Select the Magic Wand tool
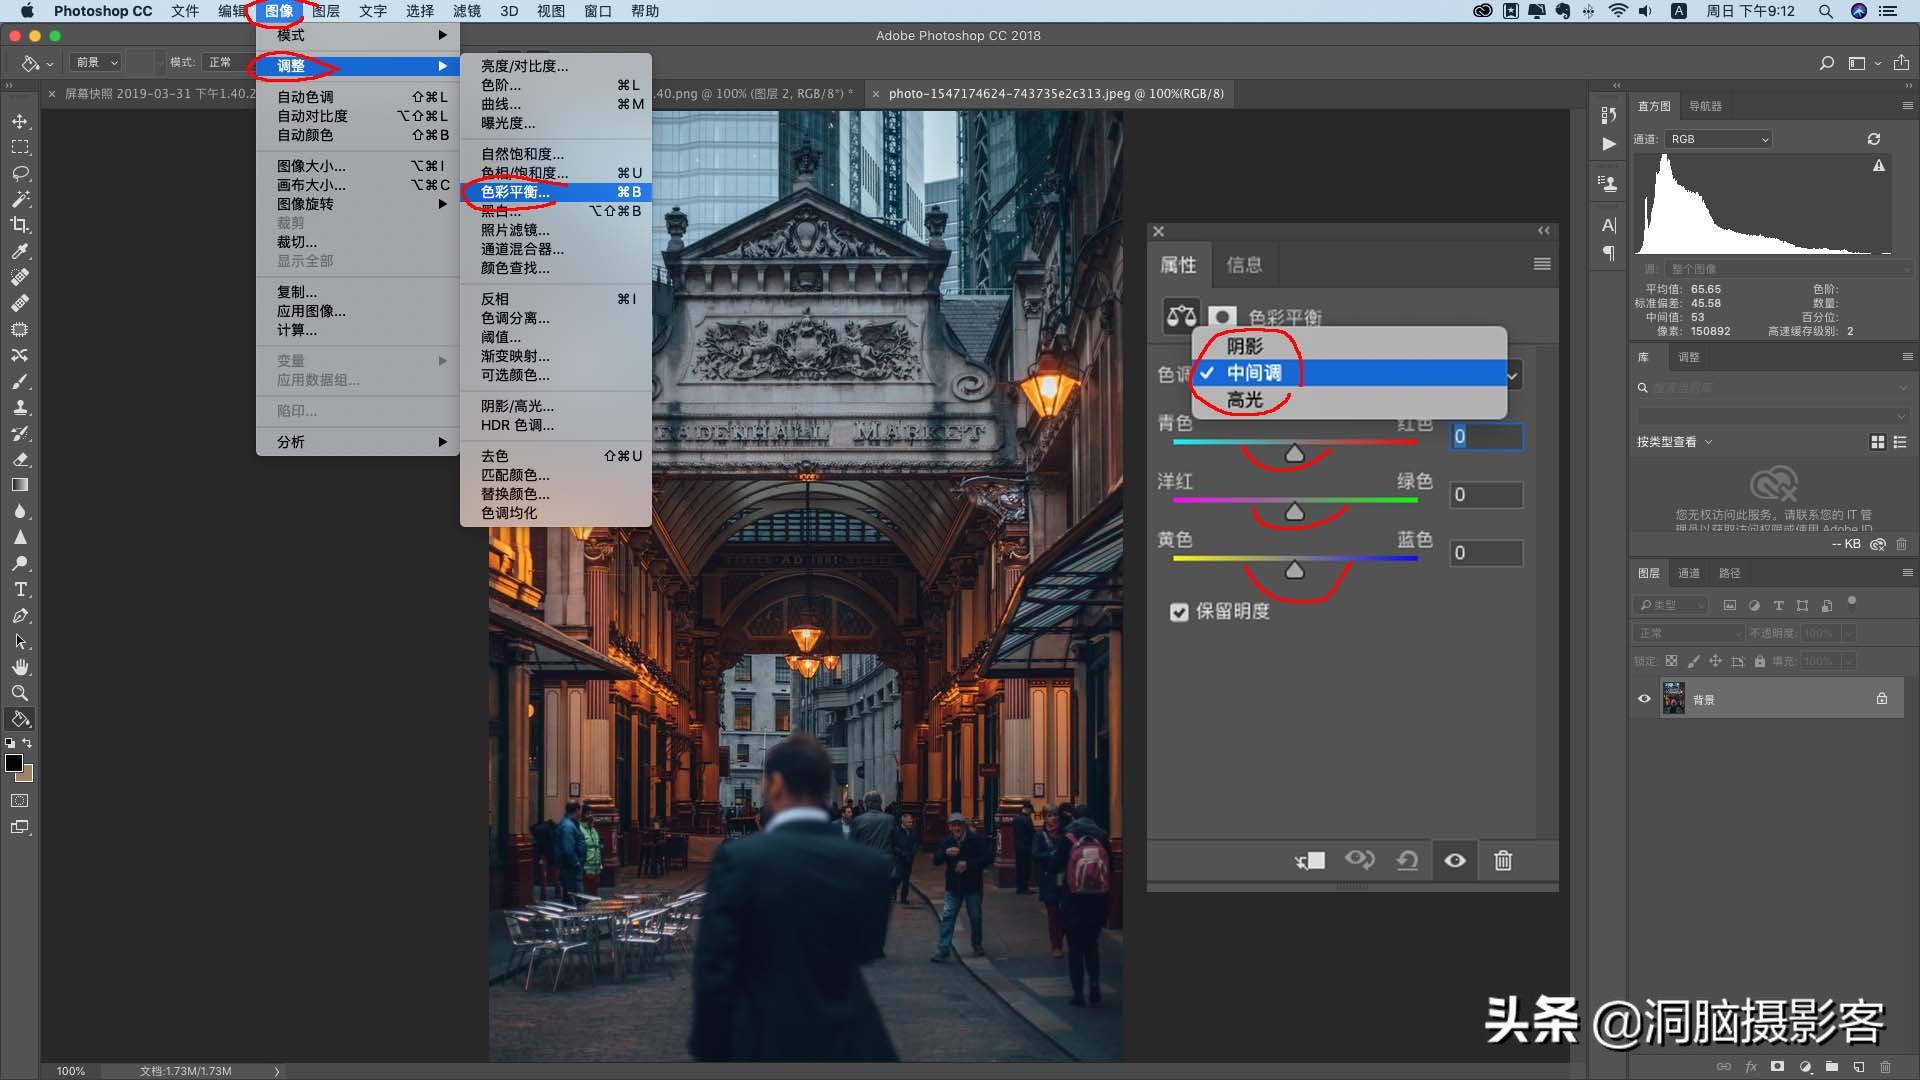1920x1080 pixels. (x=20, y=199)
